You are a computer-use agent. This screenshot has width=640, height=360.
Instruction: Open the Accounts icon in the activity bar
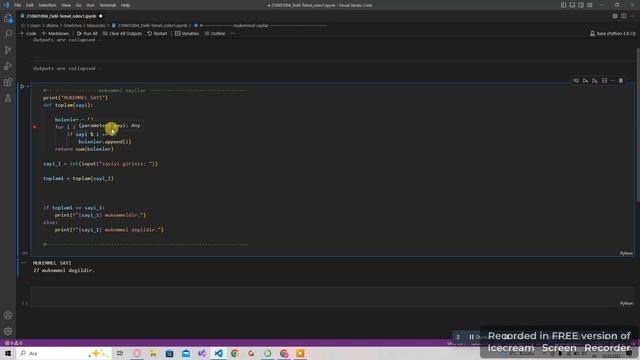[8, 316]
